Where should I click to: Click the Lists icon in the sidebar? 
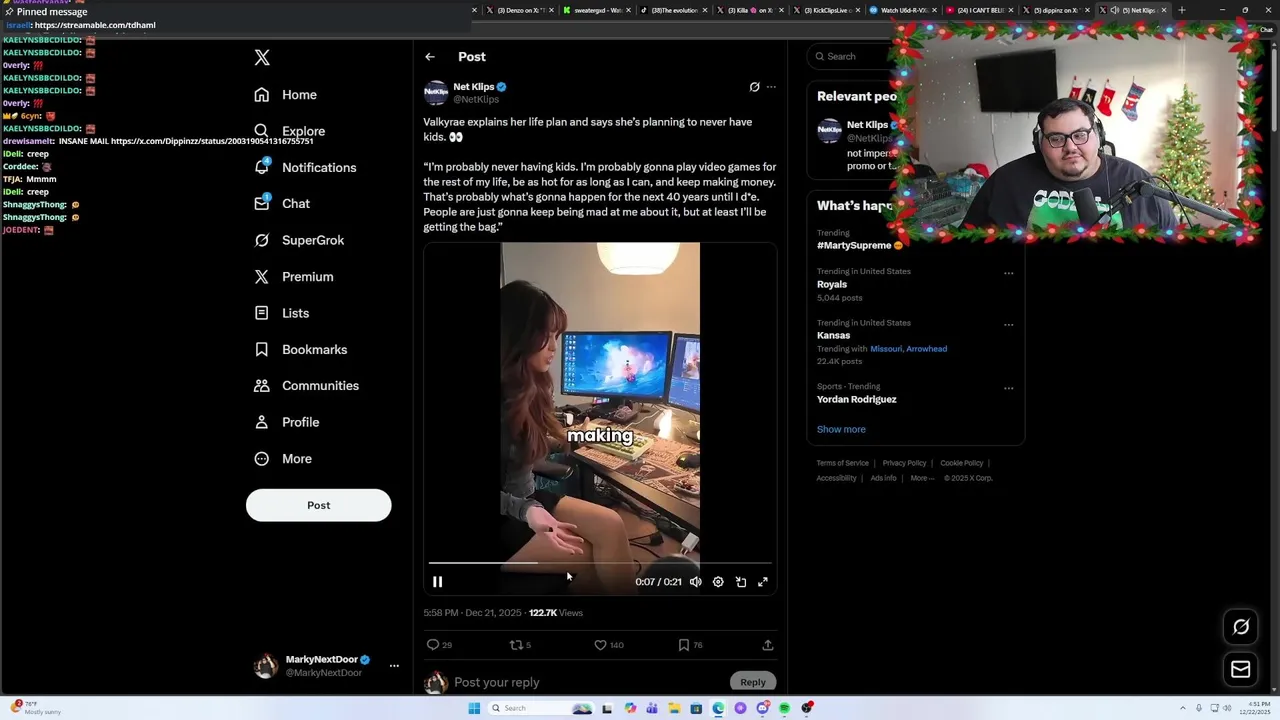tap(262, 313)
